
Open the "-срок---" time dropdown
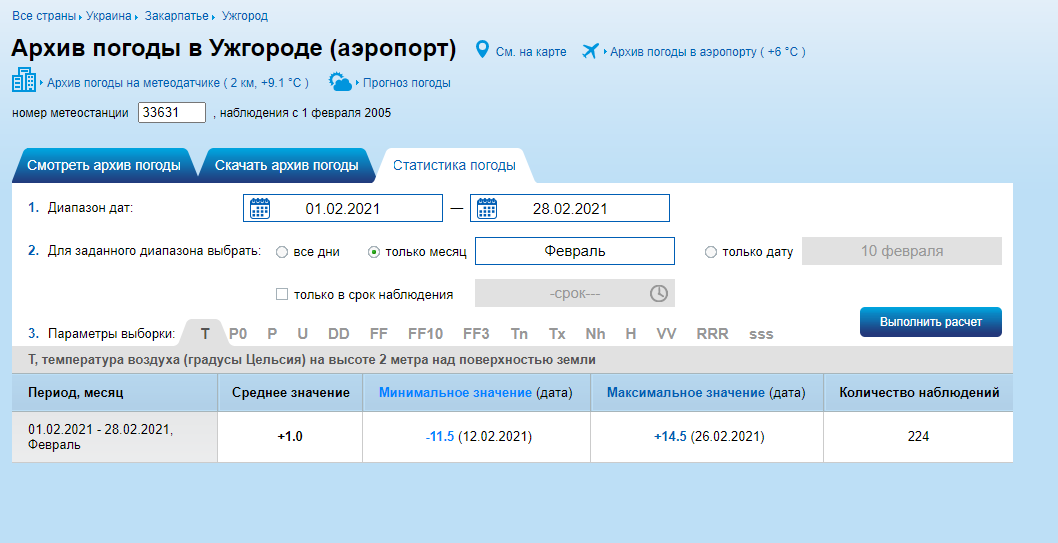click(x=575, y=293)
